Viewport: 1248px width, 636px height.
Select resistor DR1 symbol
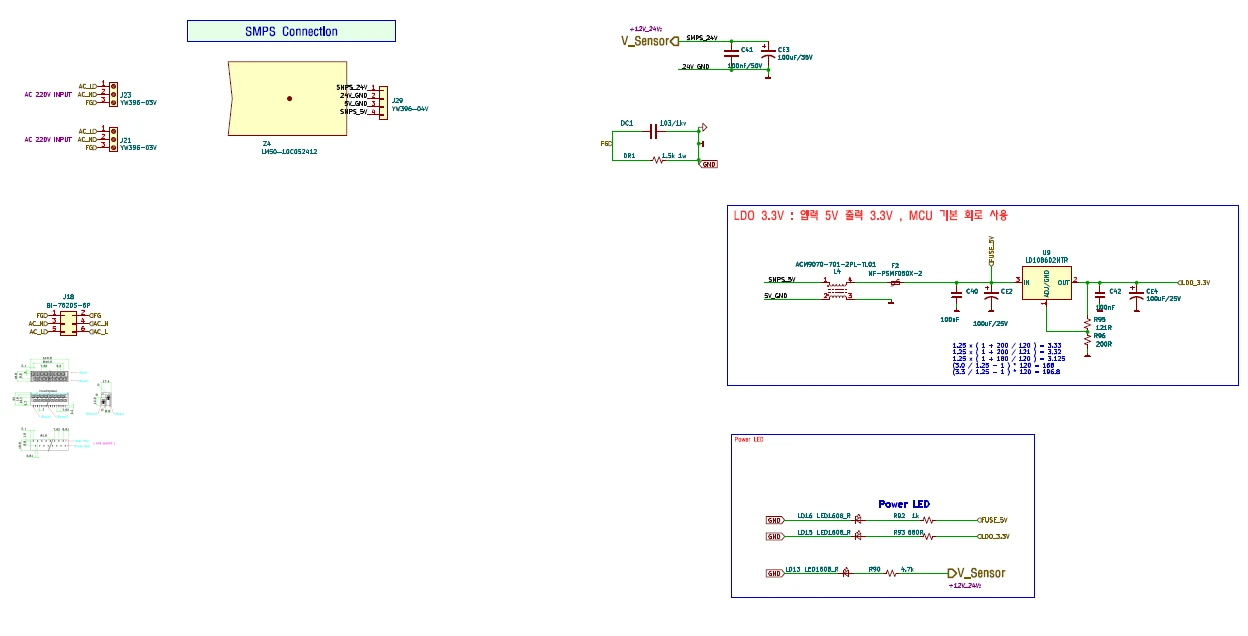pos(658,160)
